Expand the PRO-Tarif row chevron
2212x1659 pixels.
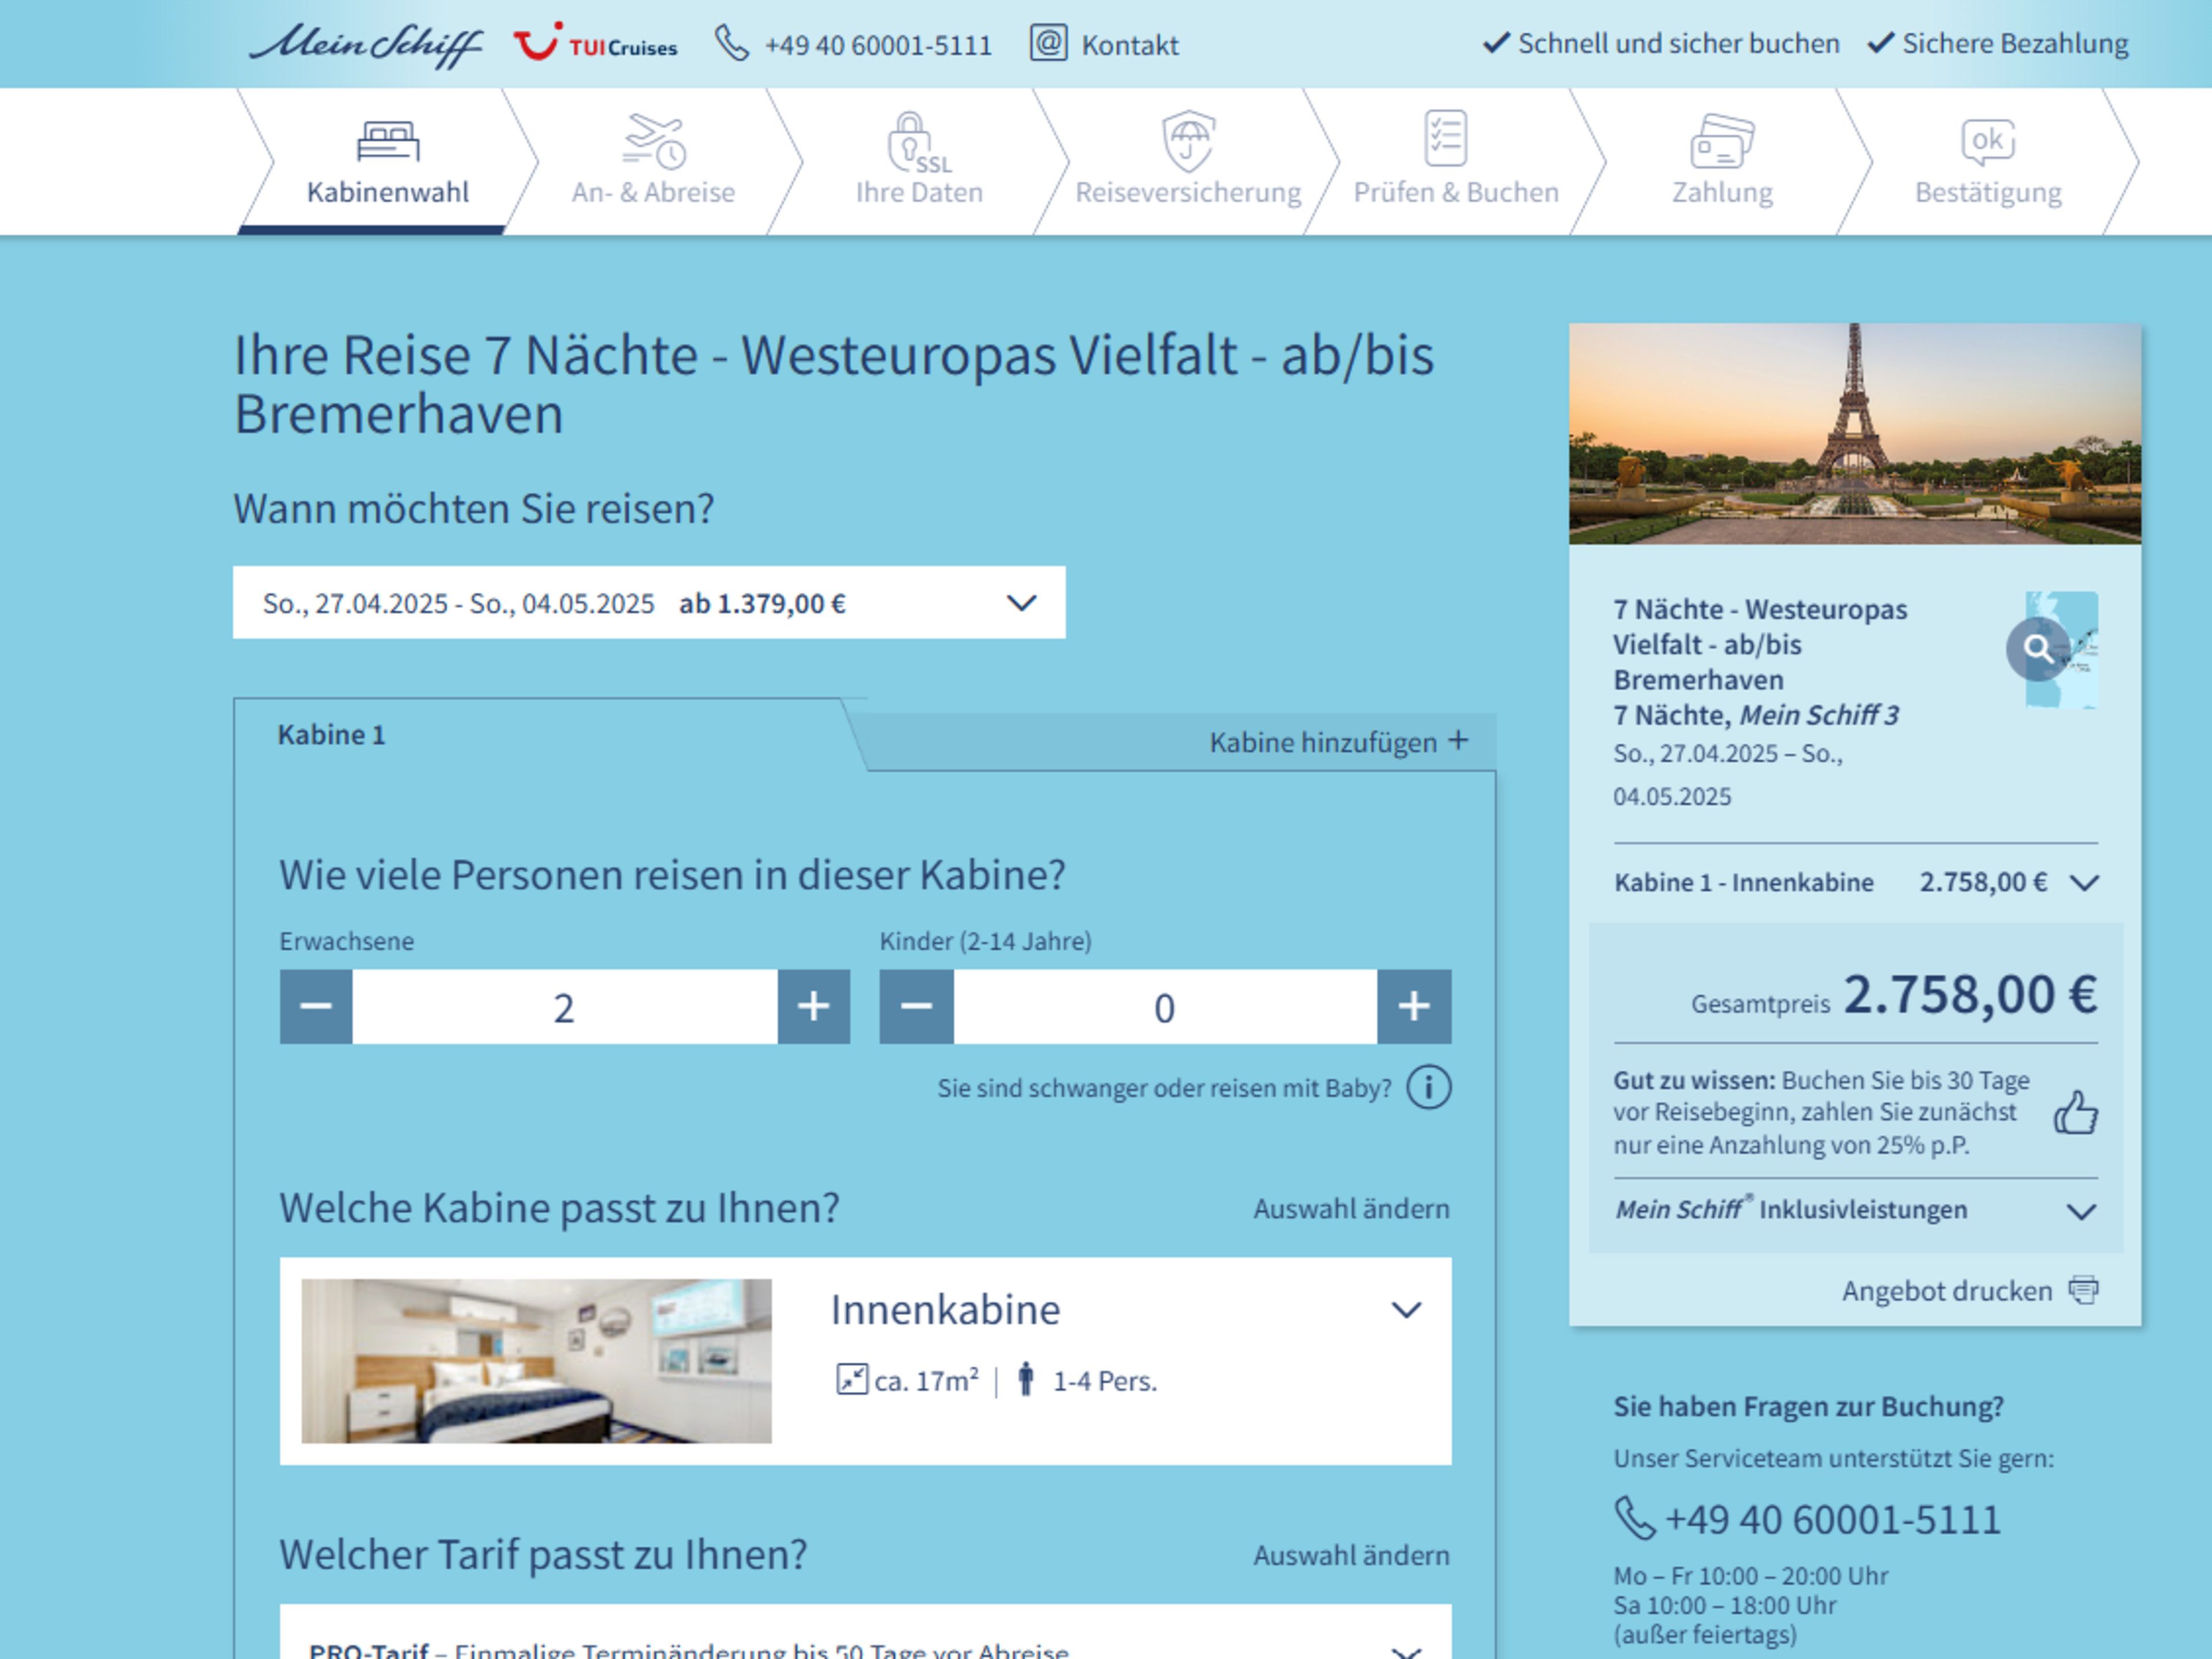1406,1651
